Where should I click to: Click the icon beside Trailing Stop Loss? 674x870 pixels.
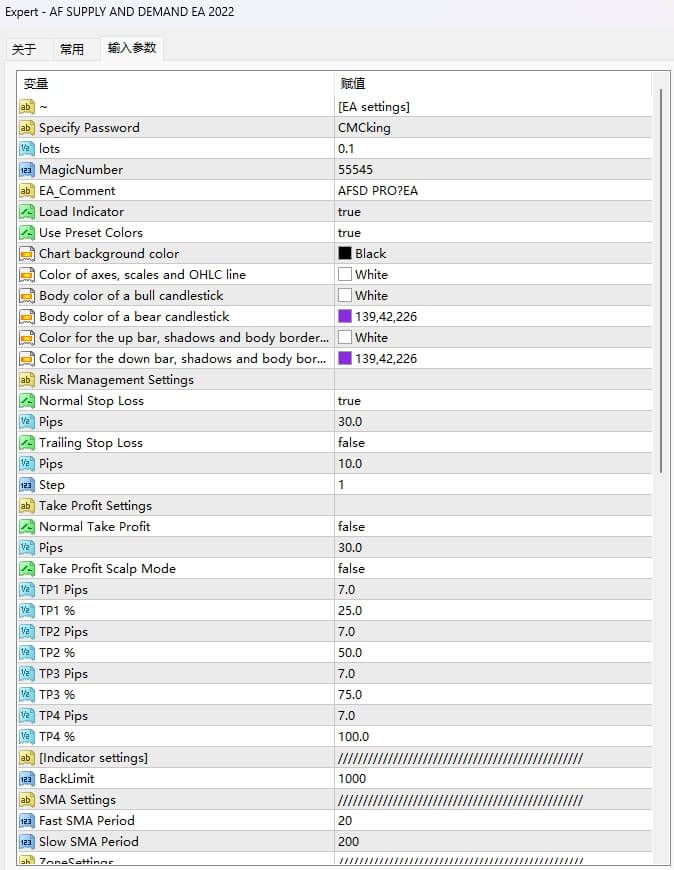27,443
